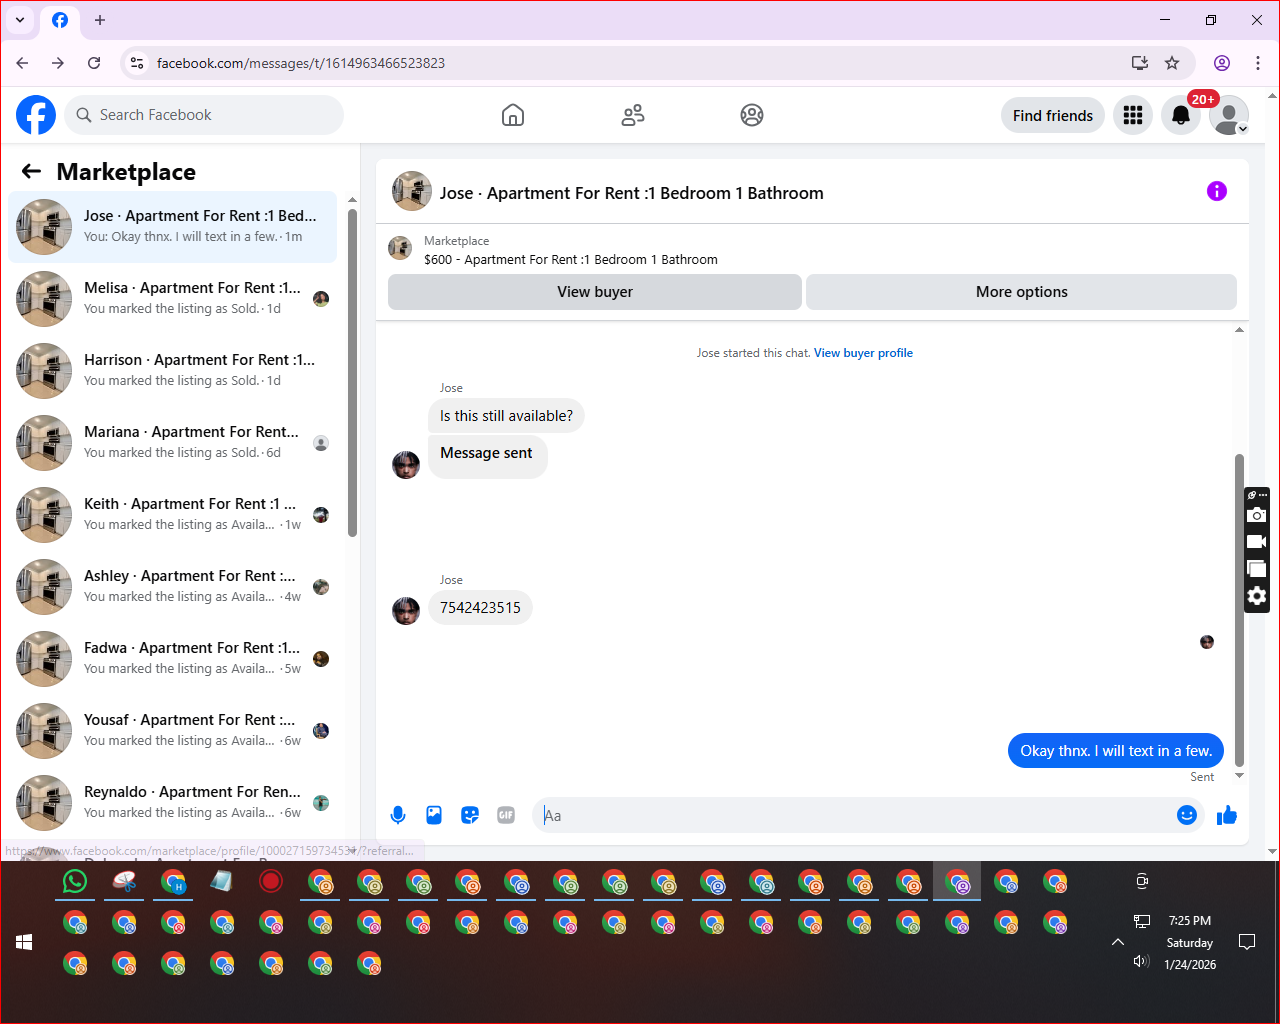Choose a GIF icon
Screen dimensions: 1280x1024
[x=506, y=815]
